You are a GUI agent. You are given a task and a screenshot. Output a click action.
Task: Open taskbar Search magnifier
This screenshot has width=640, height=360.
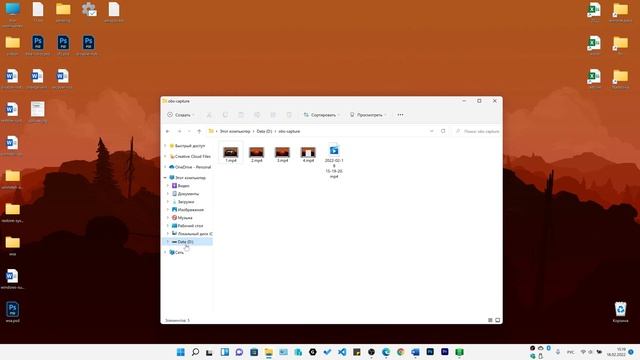(195, 352)
